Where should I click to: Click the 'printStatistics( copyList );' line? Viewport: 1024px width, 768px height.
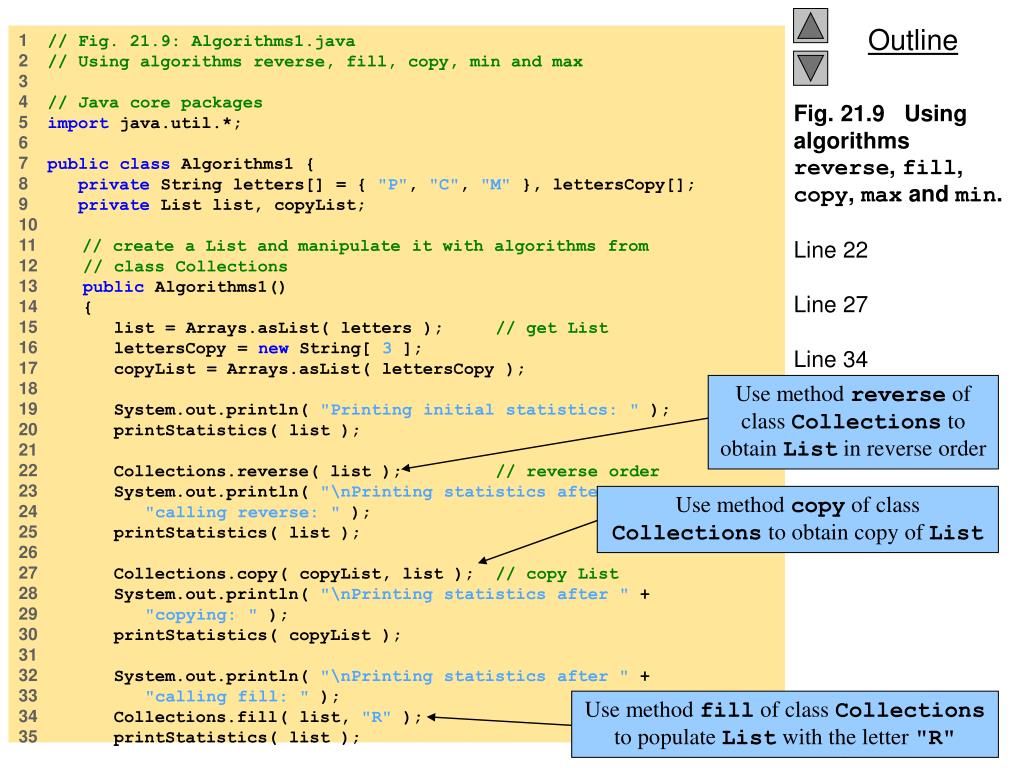point(257,635)
